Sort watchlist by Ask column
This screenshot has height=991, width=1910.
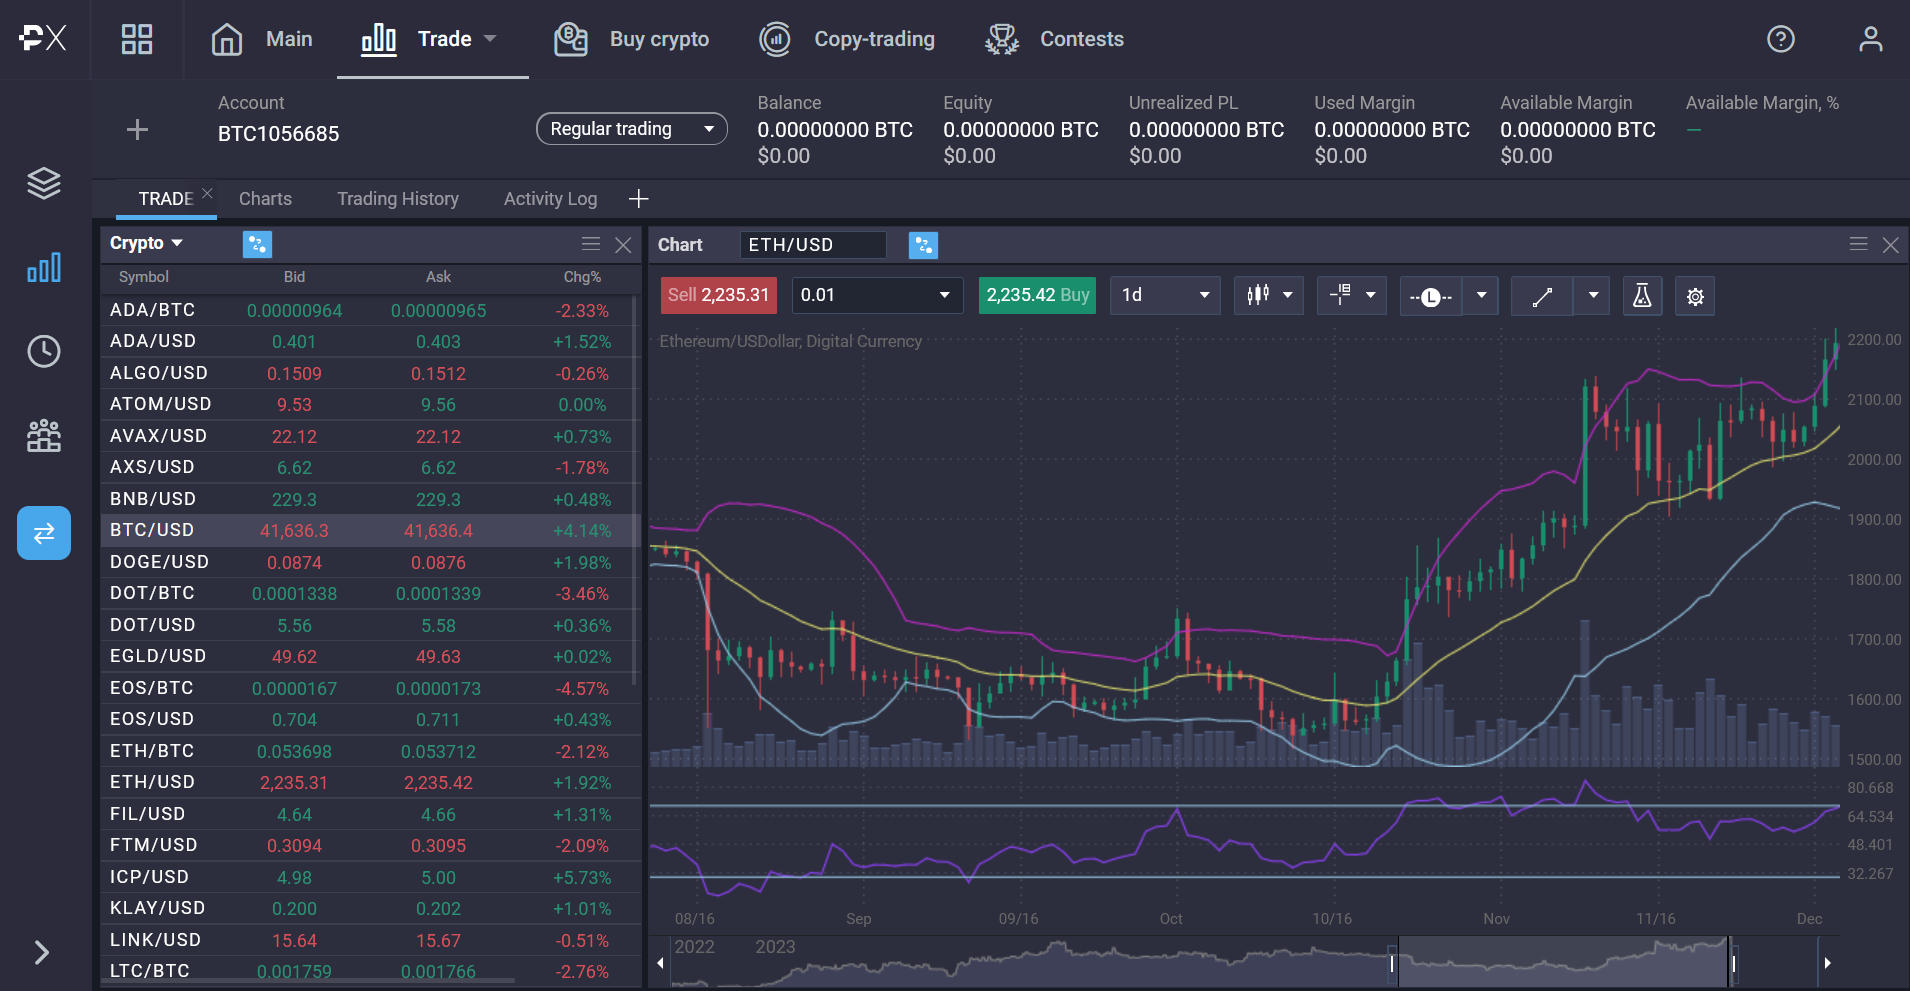438,277
